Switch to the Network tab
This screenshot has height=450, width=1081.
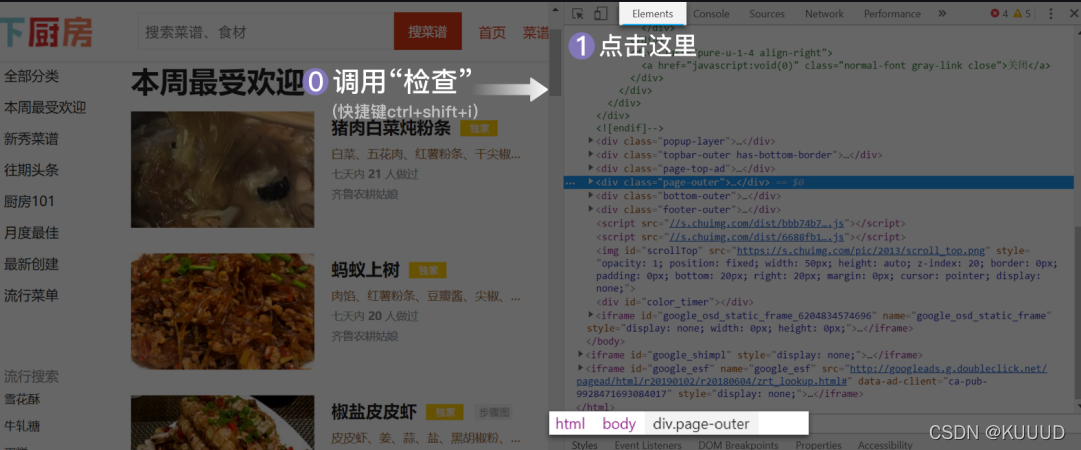click(824, 14)
